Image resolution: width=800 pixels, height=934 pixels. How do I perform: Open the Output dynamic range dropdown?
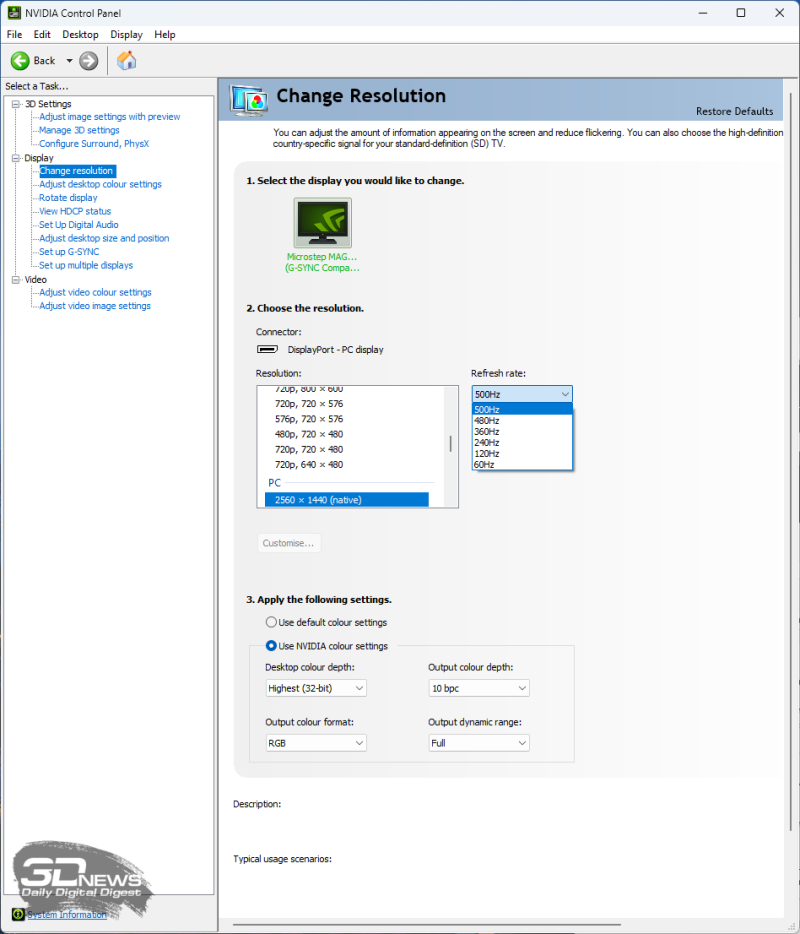point(478,743)
